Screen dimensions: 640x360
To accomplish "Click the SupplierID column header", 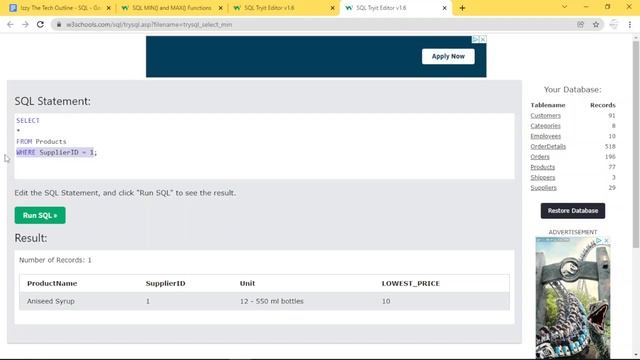I will [x=165, y=283].
